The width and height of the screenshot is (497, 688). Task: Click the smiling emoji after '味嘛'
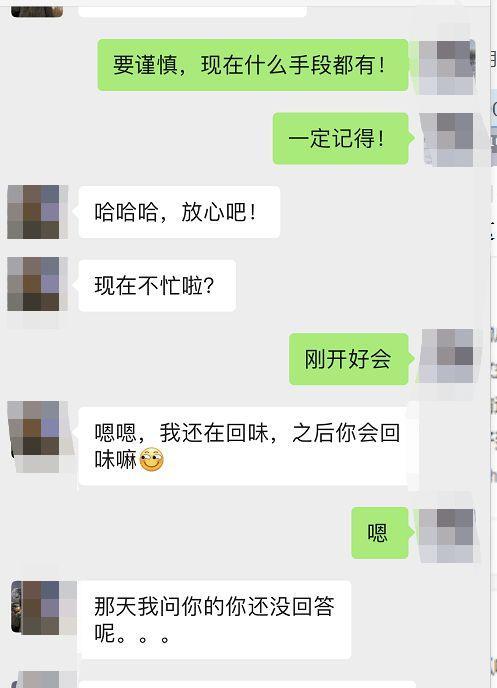tap(152, 460)
